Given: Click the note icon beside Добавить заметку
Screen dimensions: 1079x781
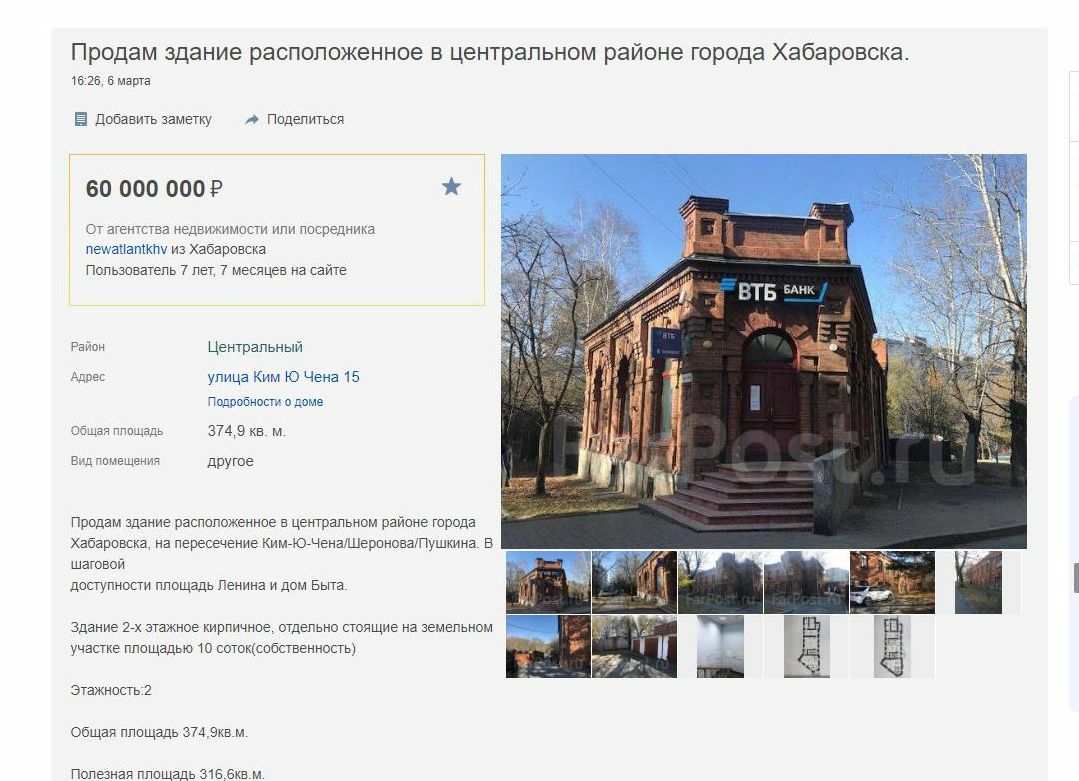Looking at the screenshot, I should pos(81,119).
